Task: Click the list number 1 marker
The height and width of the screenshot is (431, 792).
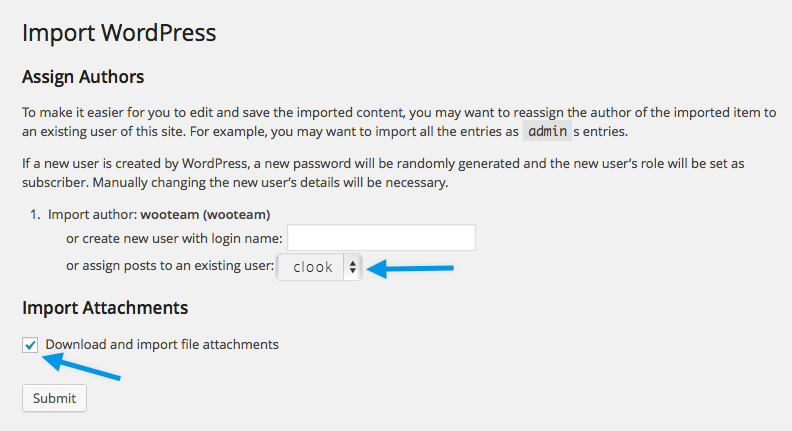Action: pyautogui.click(x=32, y=214)
